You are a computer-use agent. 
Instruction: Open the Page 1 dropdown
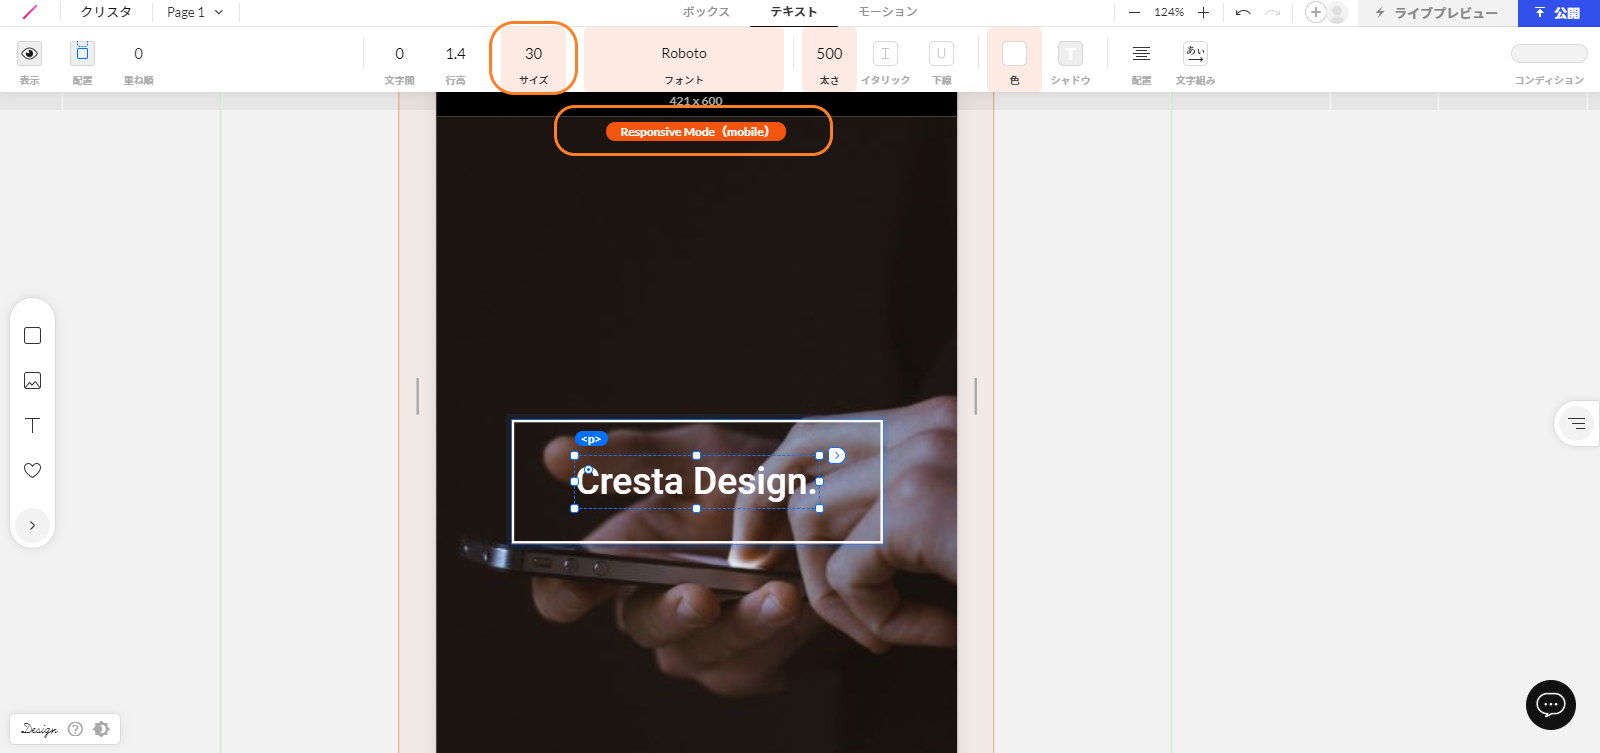(x=195, y=12)
